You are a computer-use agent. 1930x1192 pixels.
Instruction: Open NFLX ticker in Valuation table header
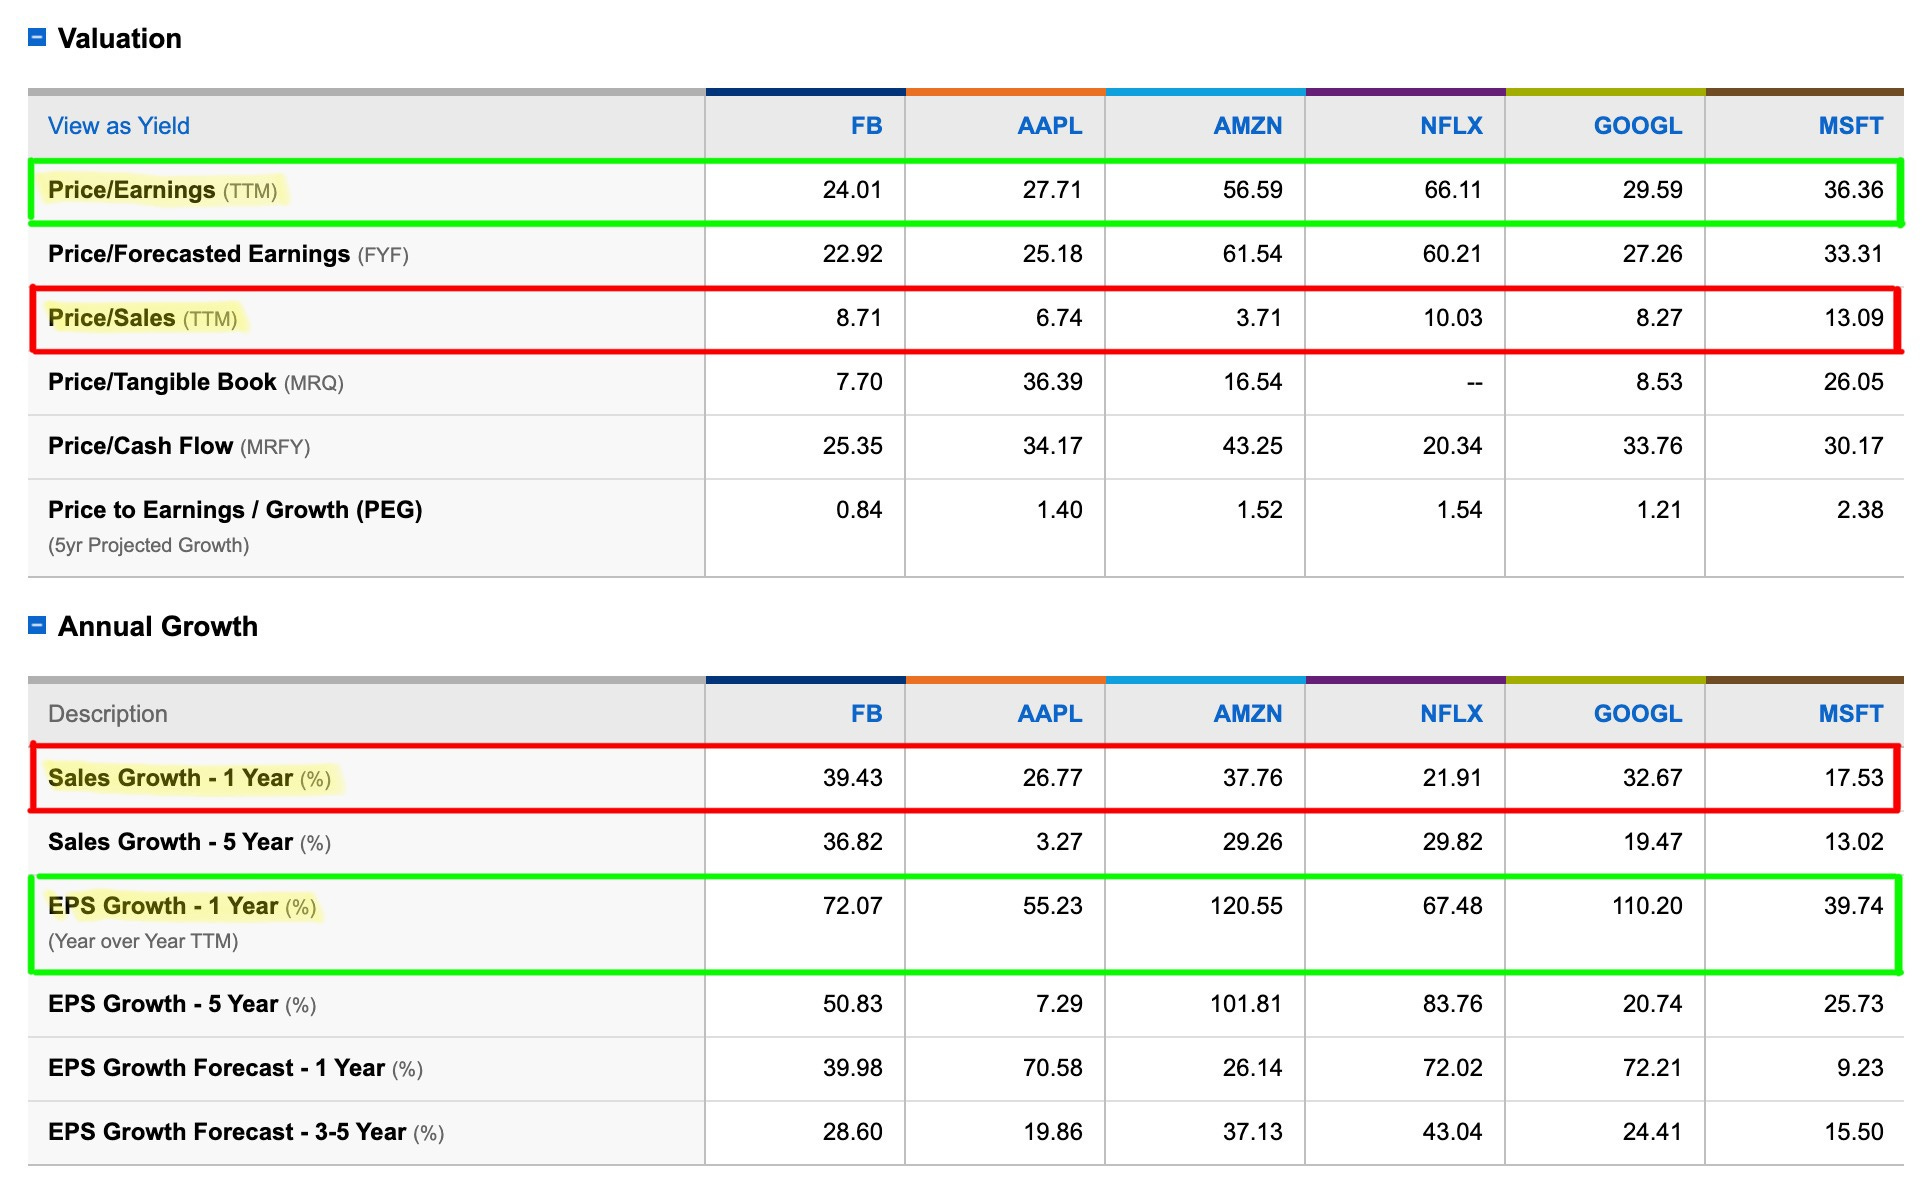coord(1451,126)
